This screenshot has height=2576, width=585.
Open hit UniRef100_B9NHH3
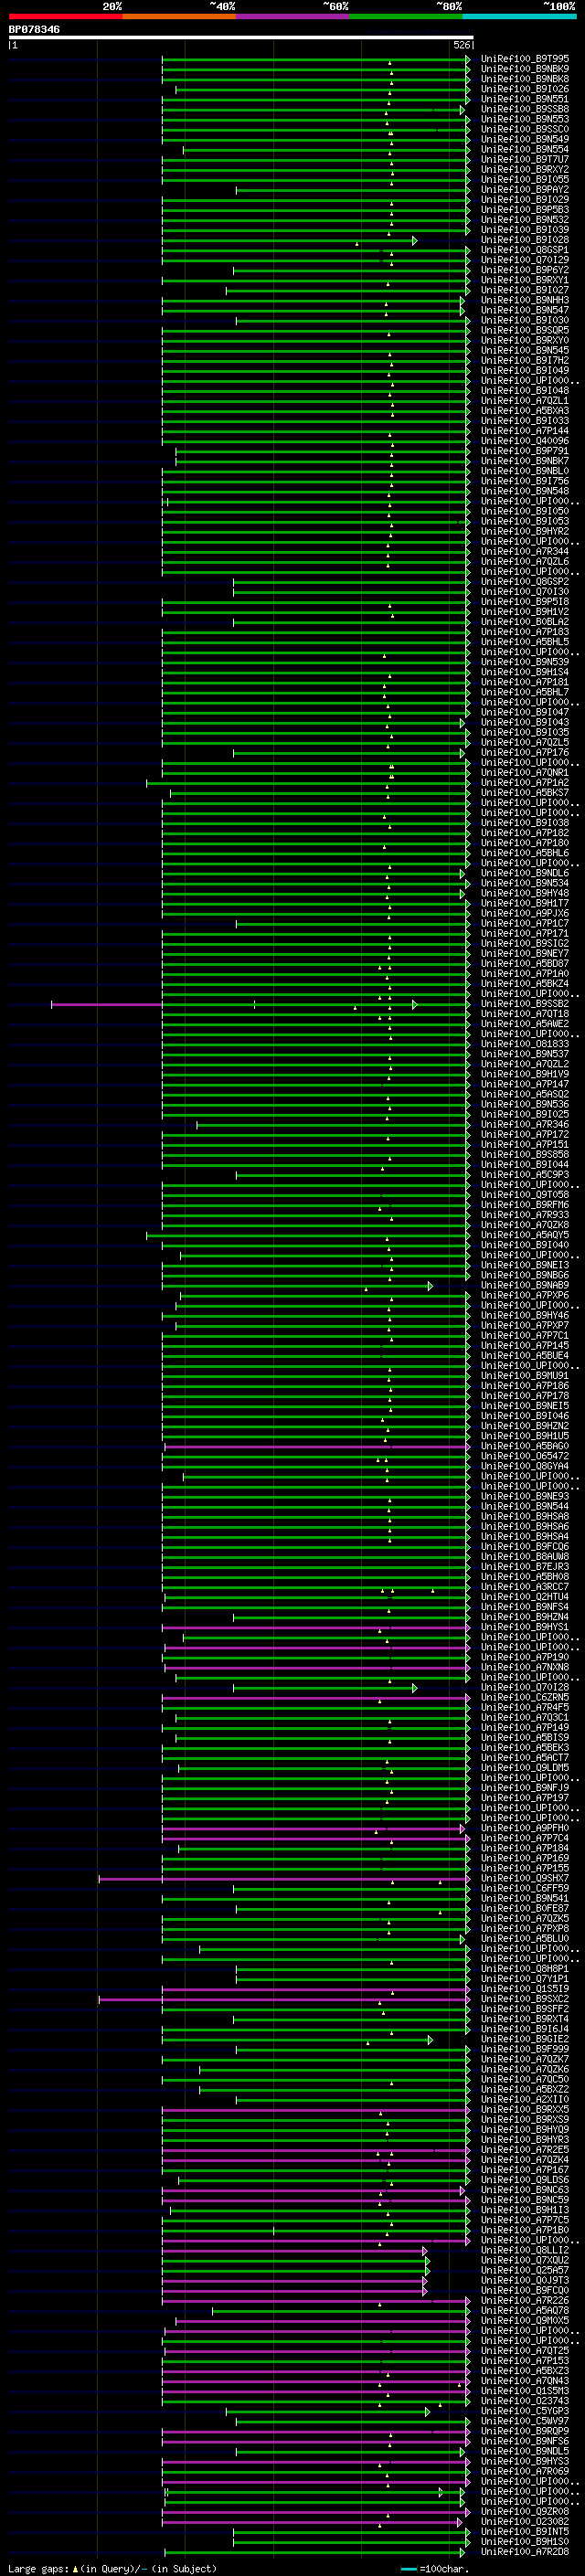tap(525, 300)
